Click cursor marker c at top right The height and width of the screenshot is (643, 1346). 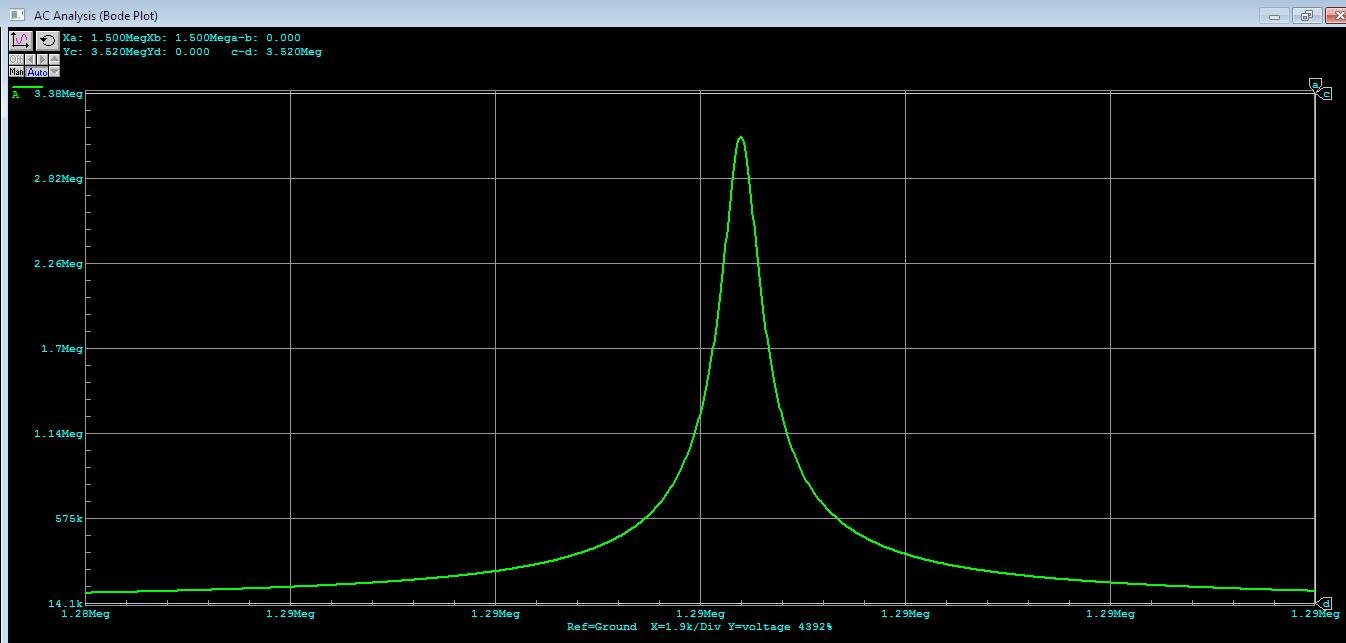pos(1326,94)
